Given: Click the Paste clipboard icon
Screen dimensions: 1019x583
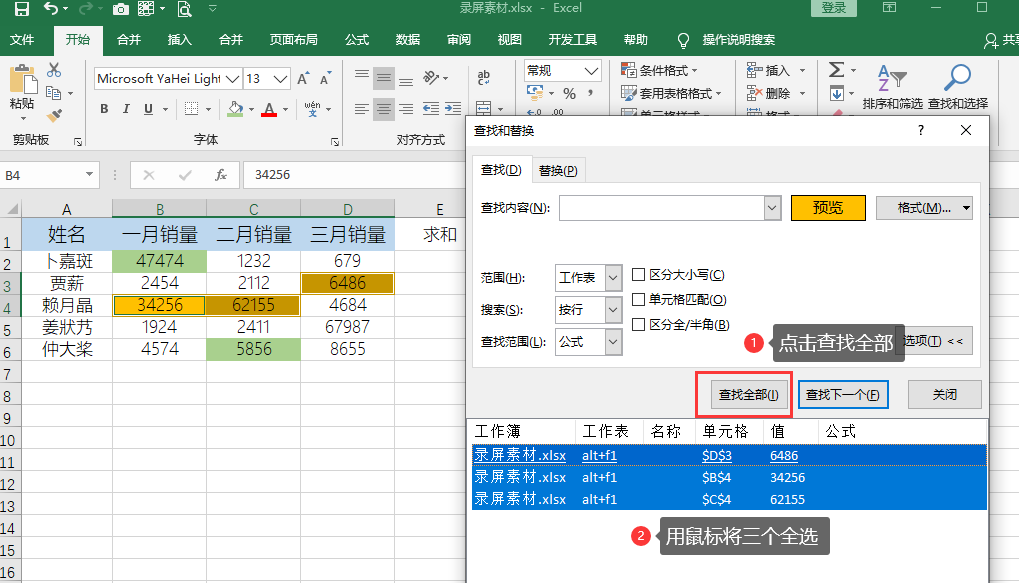Looking at the screenshot, I should pyautogui.click(x=23, y=81).
